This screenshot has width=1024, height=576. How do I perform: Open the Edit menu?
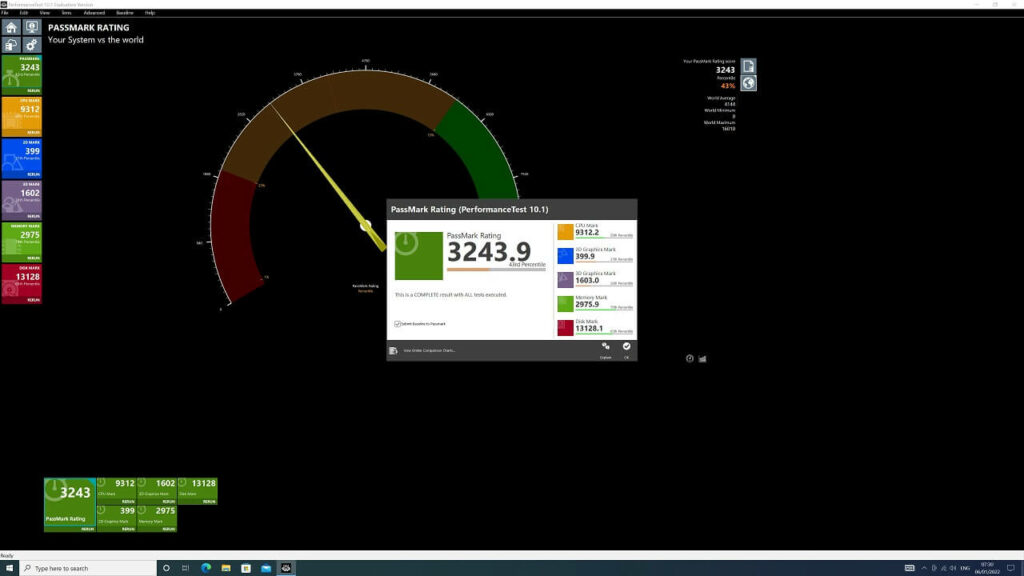pos(24,13)
